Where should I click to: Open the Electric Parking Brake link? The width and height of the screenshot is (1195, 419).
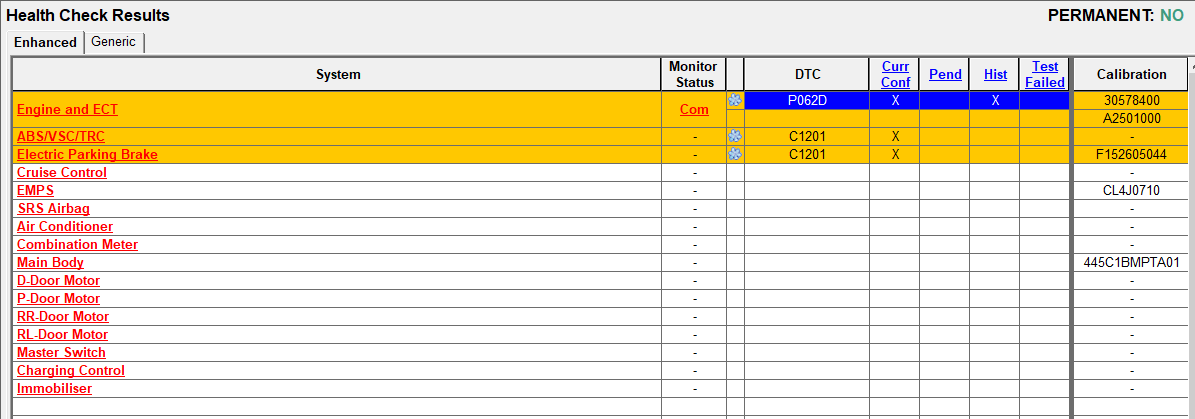87,154
